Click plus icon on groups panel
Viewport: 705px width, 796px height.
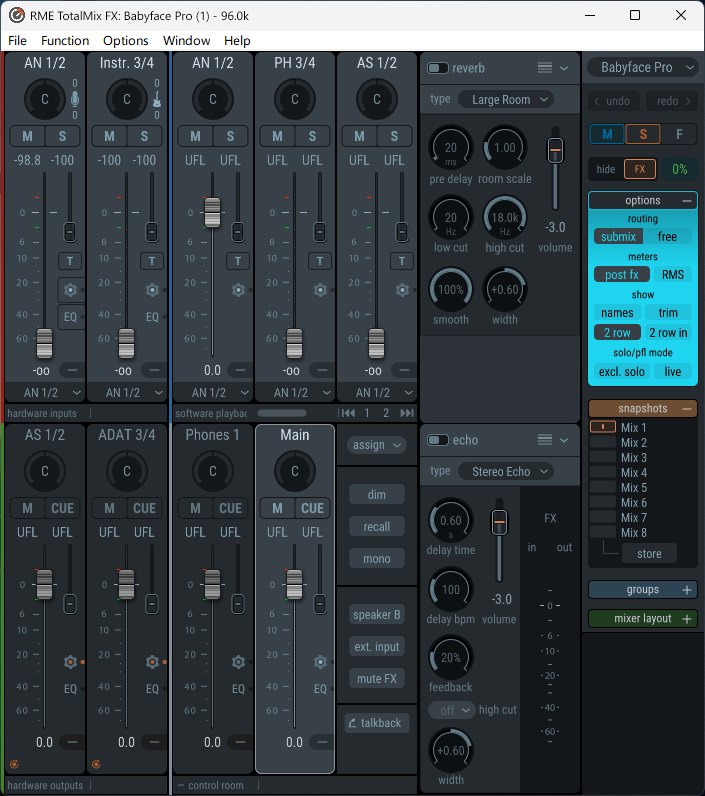(x=687, y=590)
